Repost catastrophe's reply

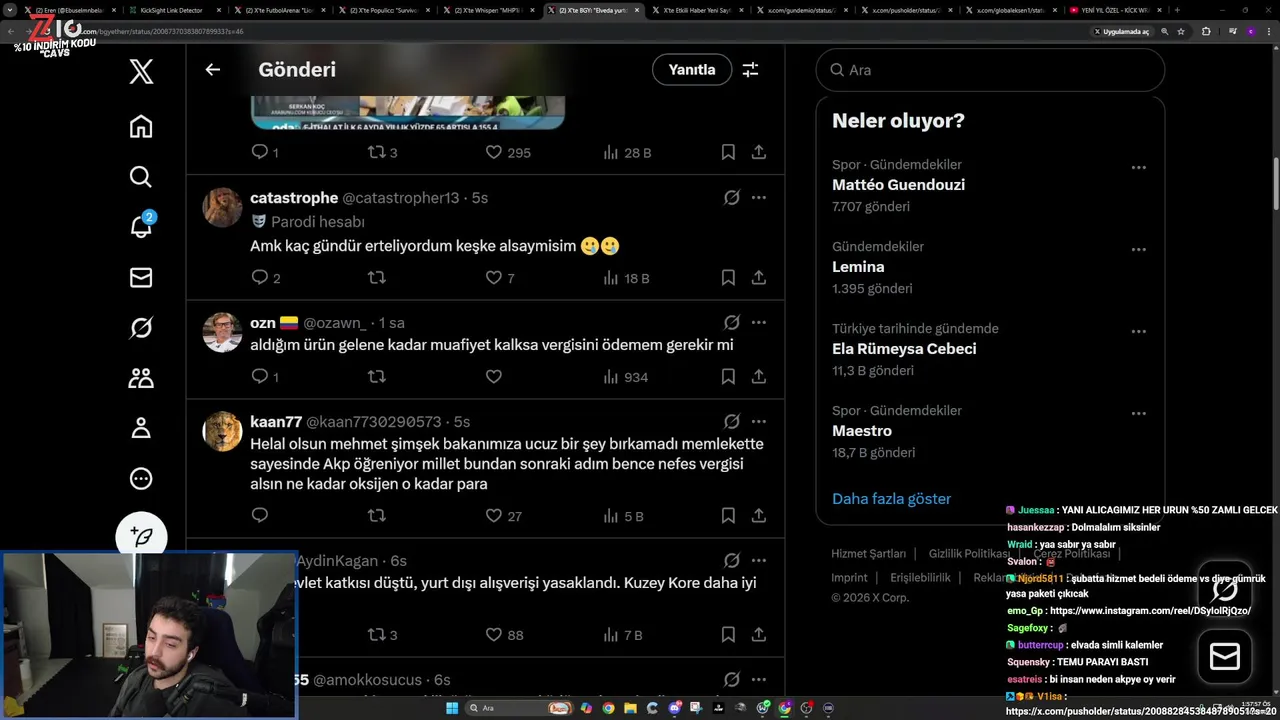[377, 278]
